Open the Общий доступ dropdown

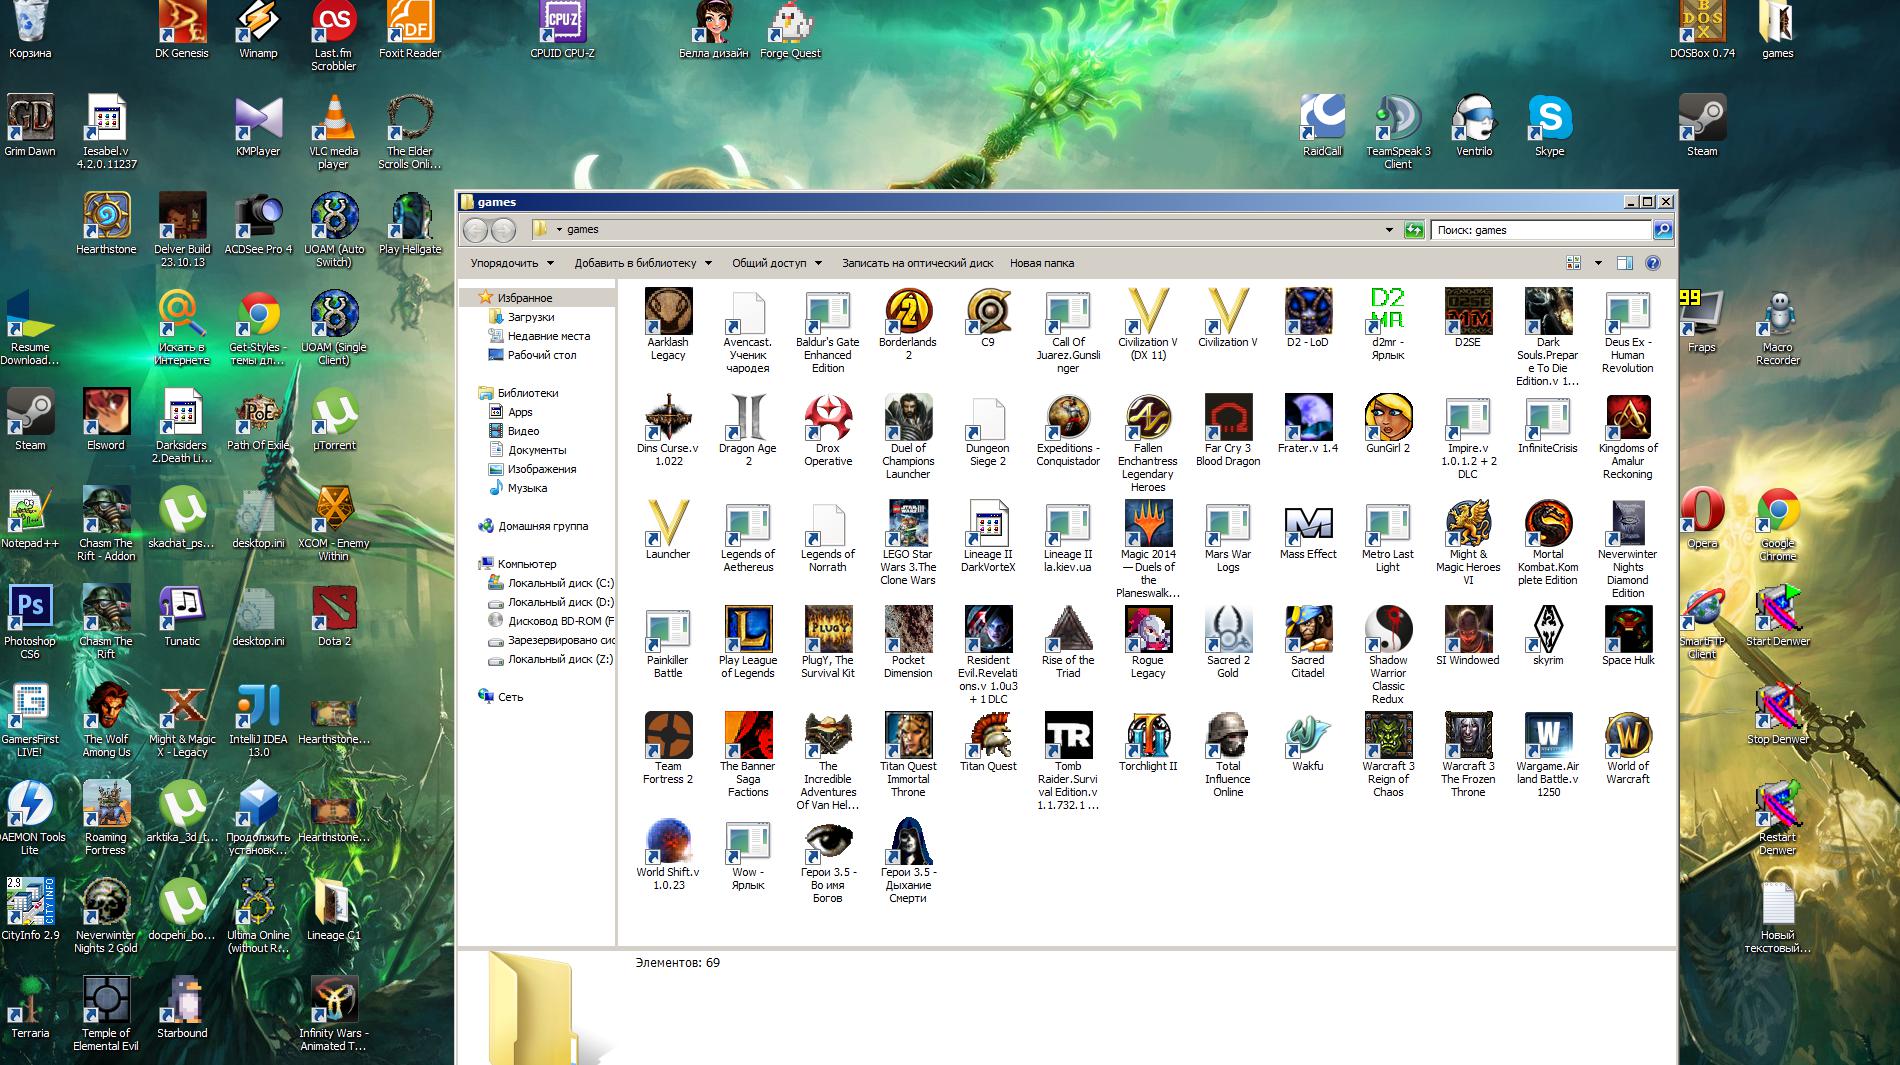(776, 263)
